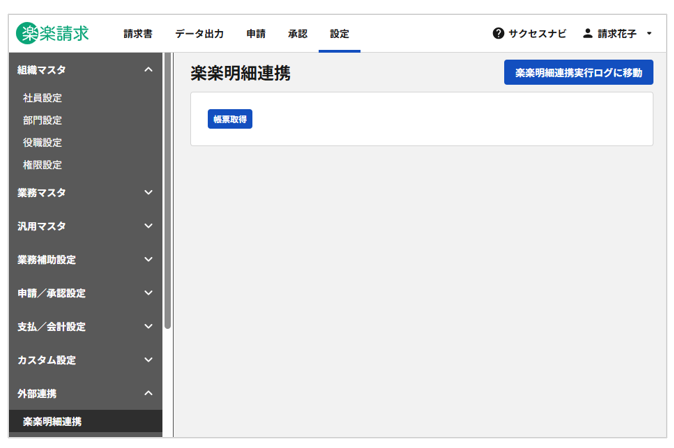Open 部門設定 in the sidebar
This screenshot has width=674, height=448.
click(x=42, y=120)
